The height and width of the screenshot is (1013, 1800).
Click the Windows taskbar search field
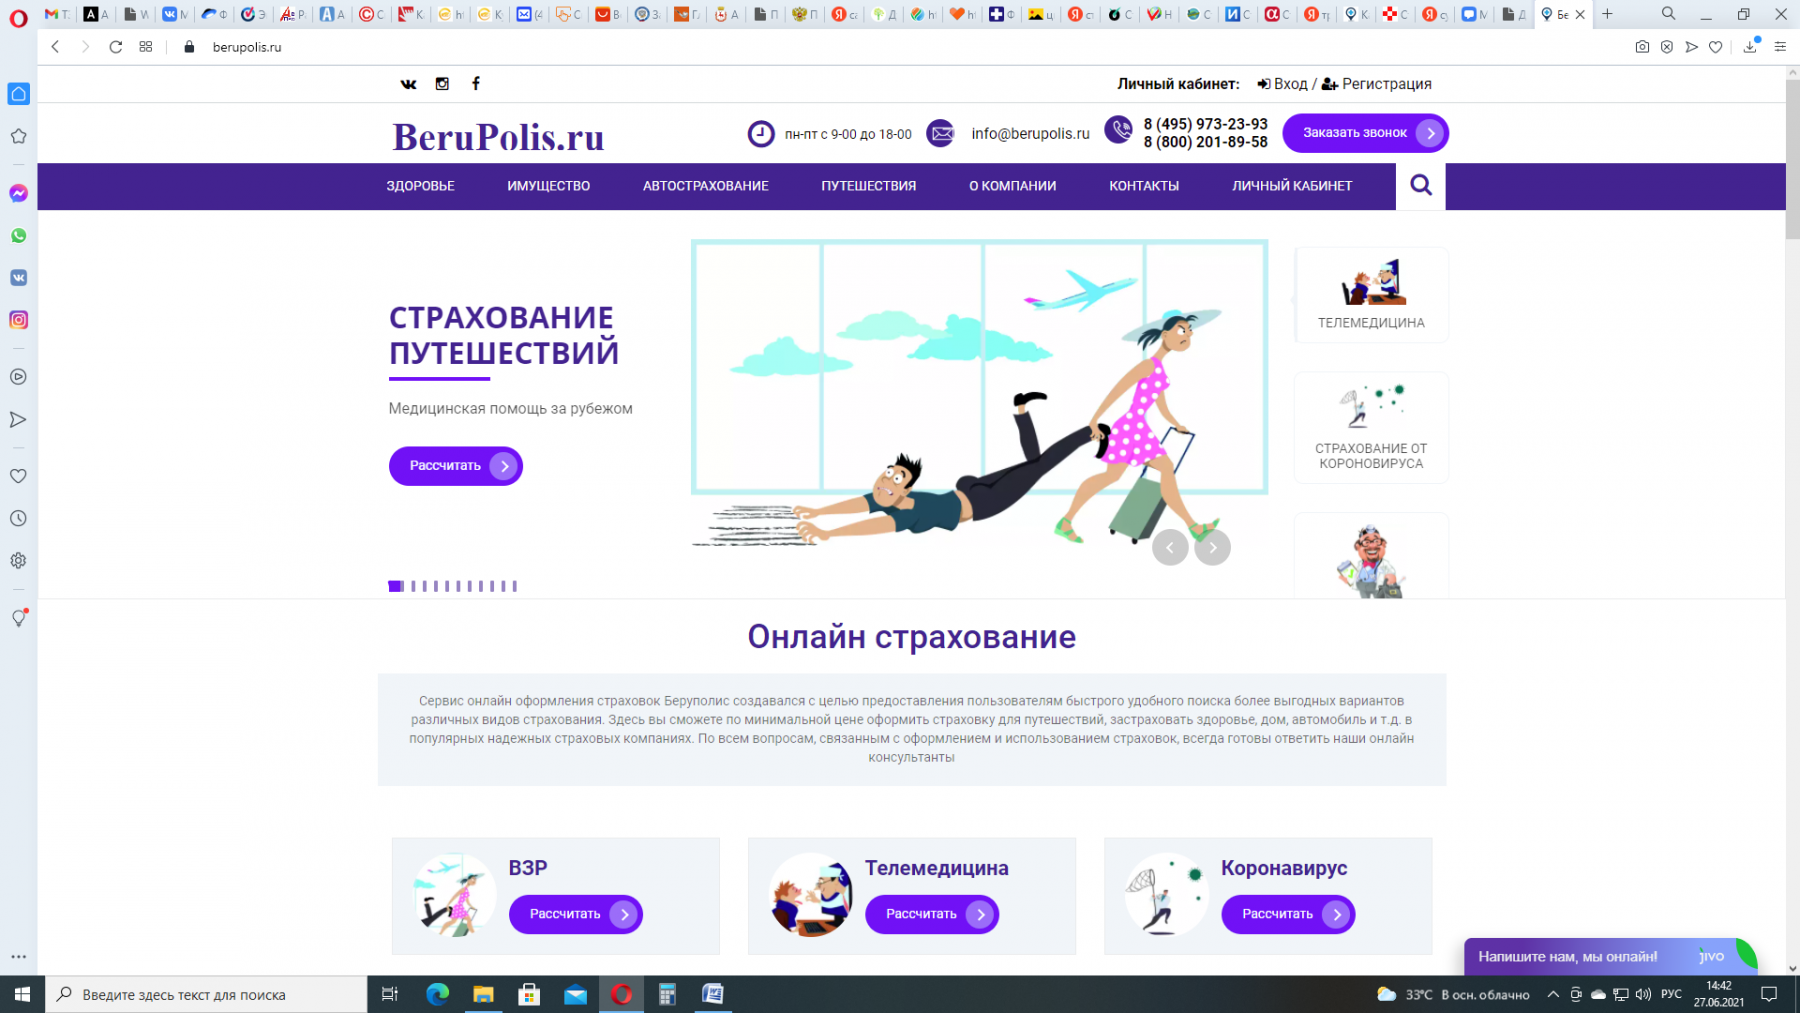[x=206, y=994]
